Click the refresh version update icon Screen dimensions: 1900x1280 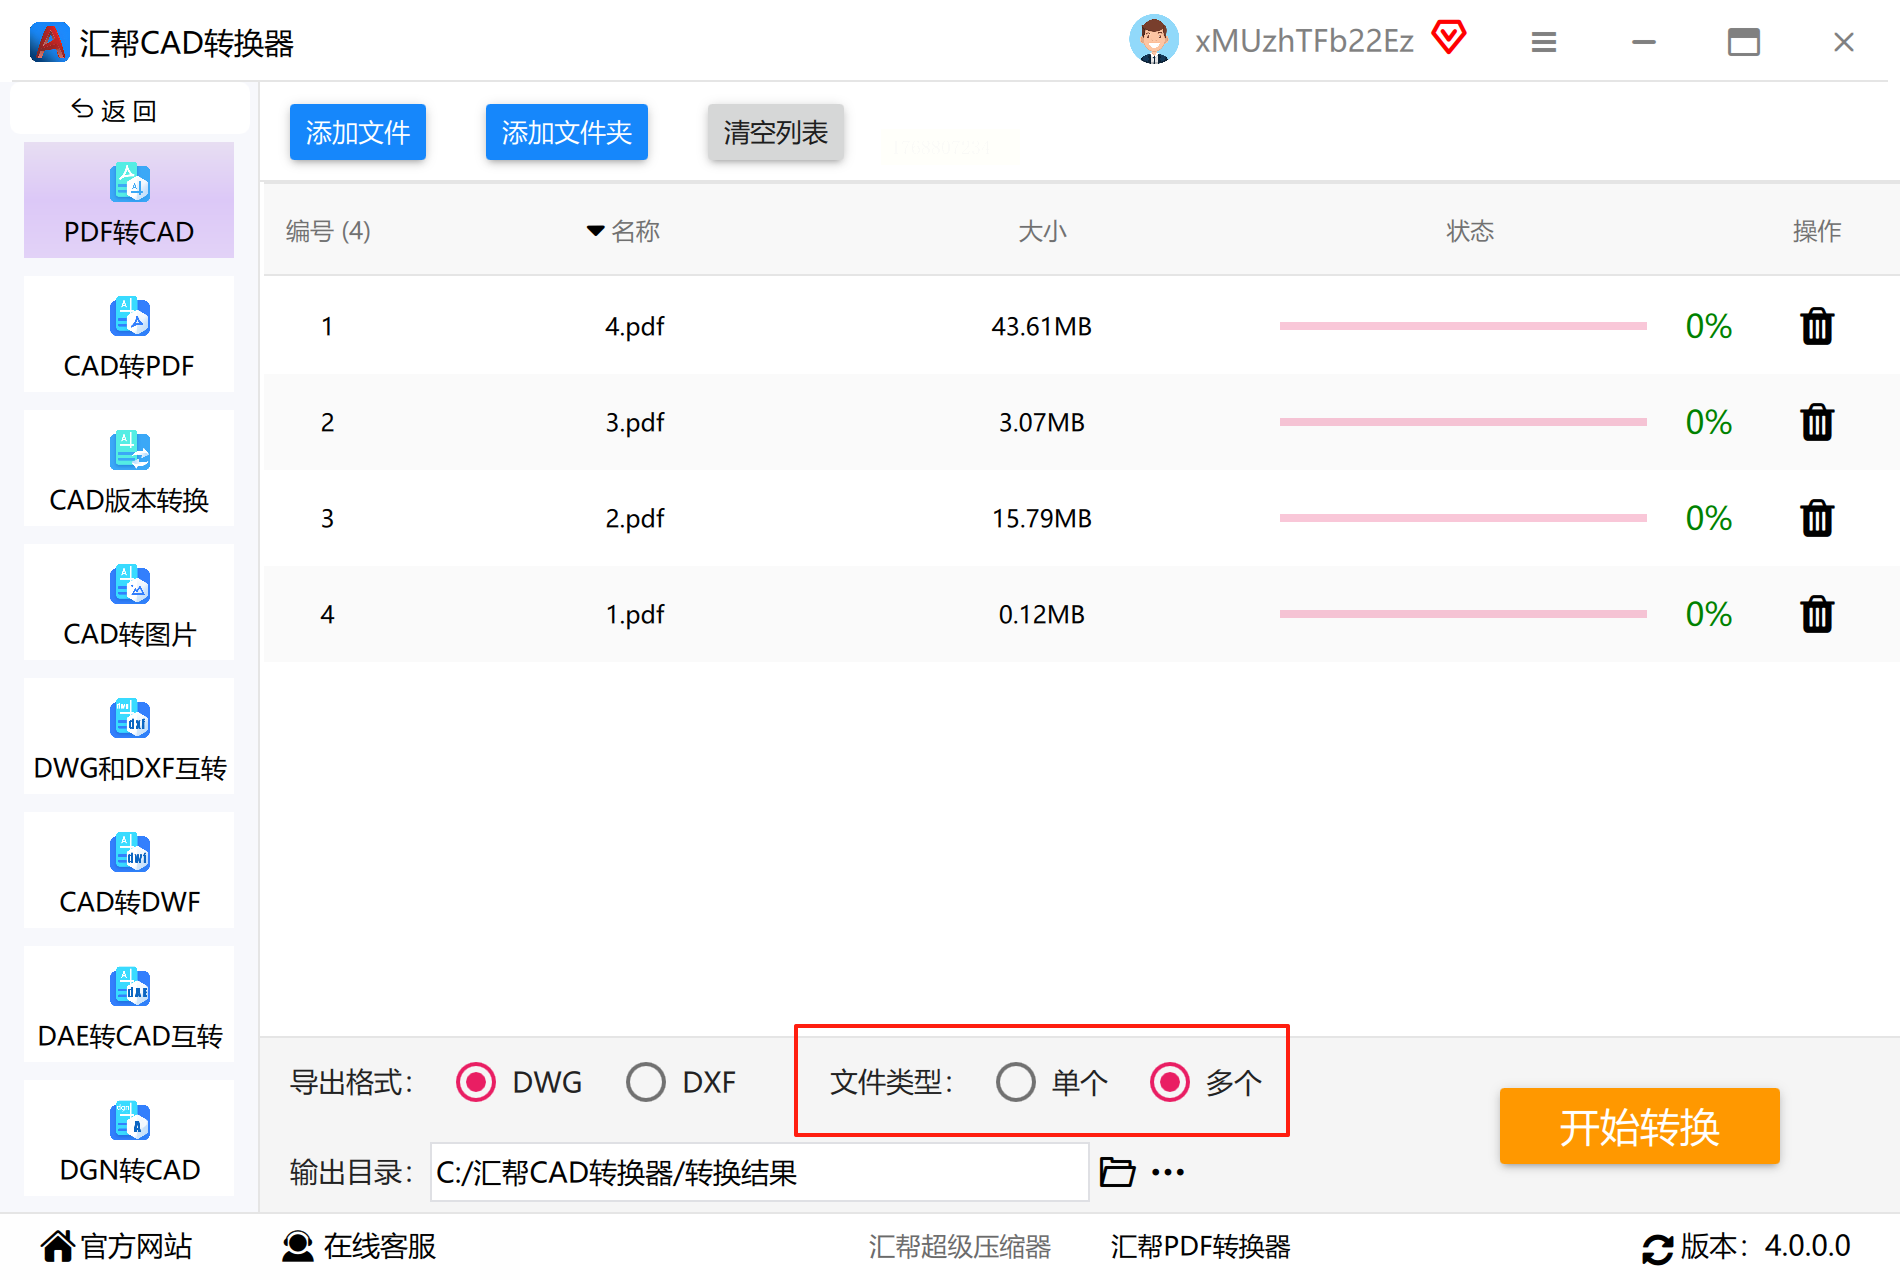[1658, 1248]
